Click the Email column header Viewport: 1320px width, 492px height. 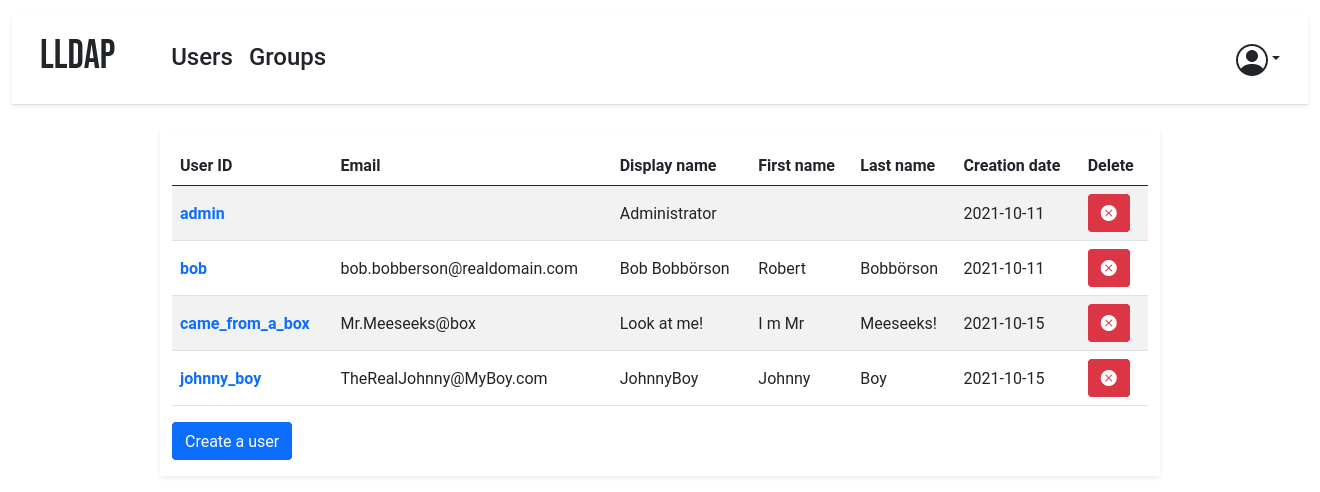360,165
